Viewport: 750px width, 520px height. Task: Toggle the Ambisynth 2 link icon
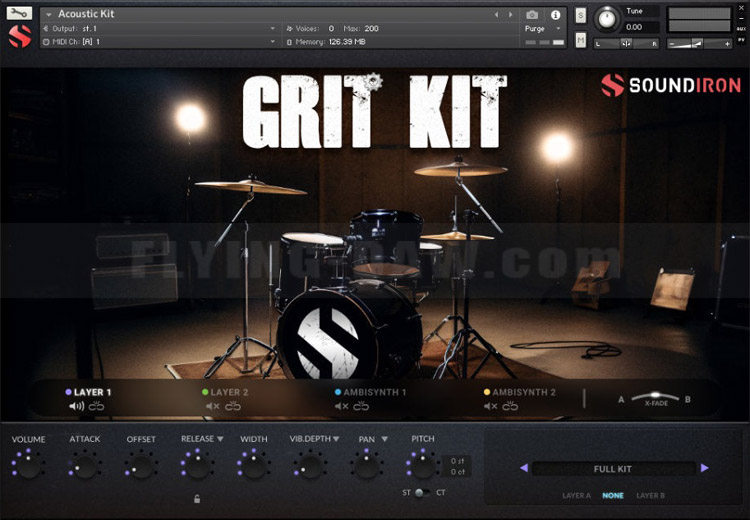(x=510, y=406)
